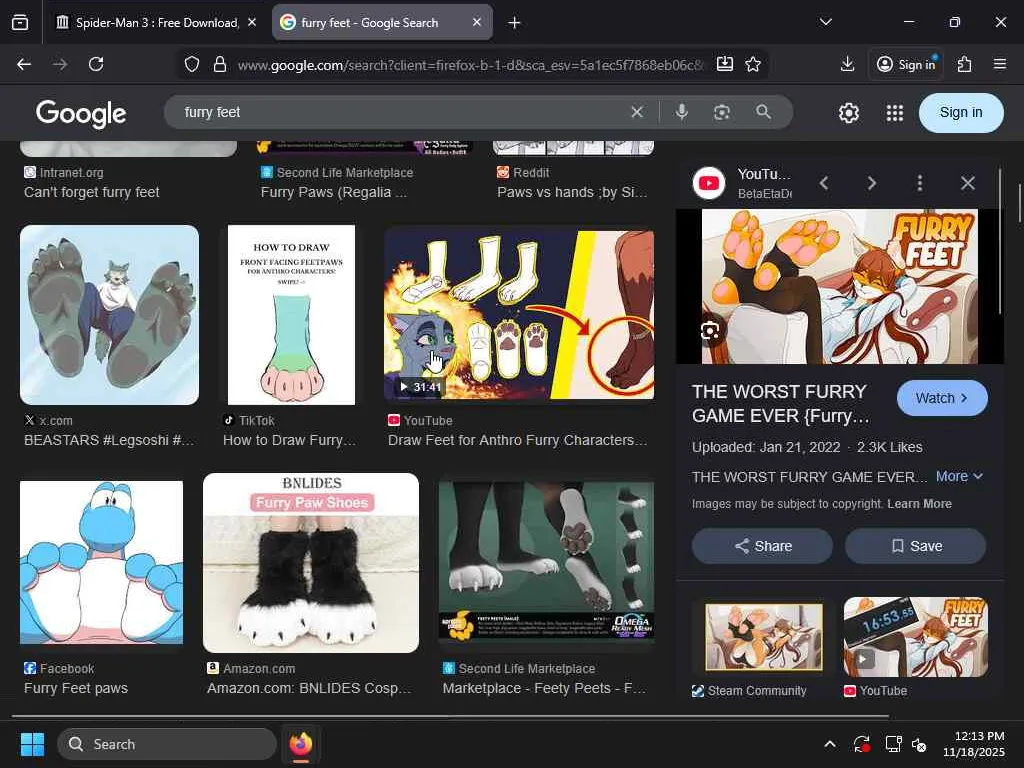
Task: Click the Windows taskbar Search box
Action: 167,744
